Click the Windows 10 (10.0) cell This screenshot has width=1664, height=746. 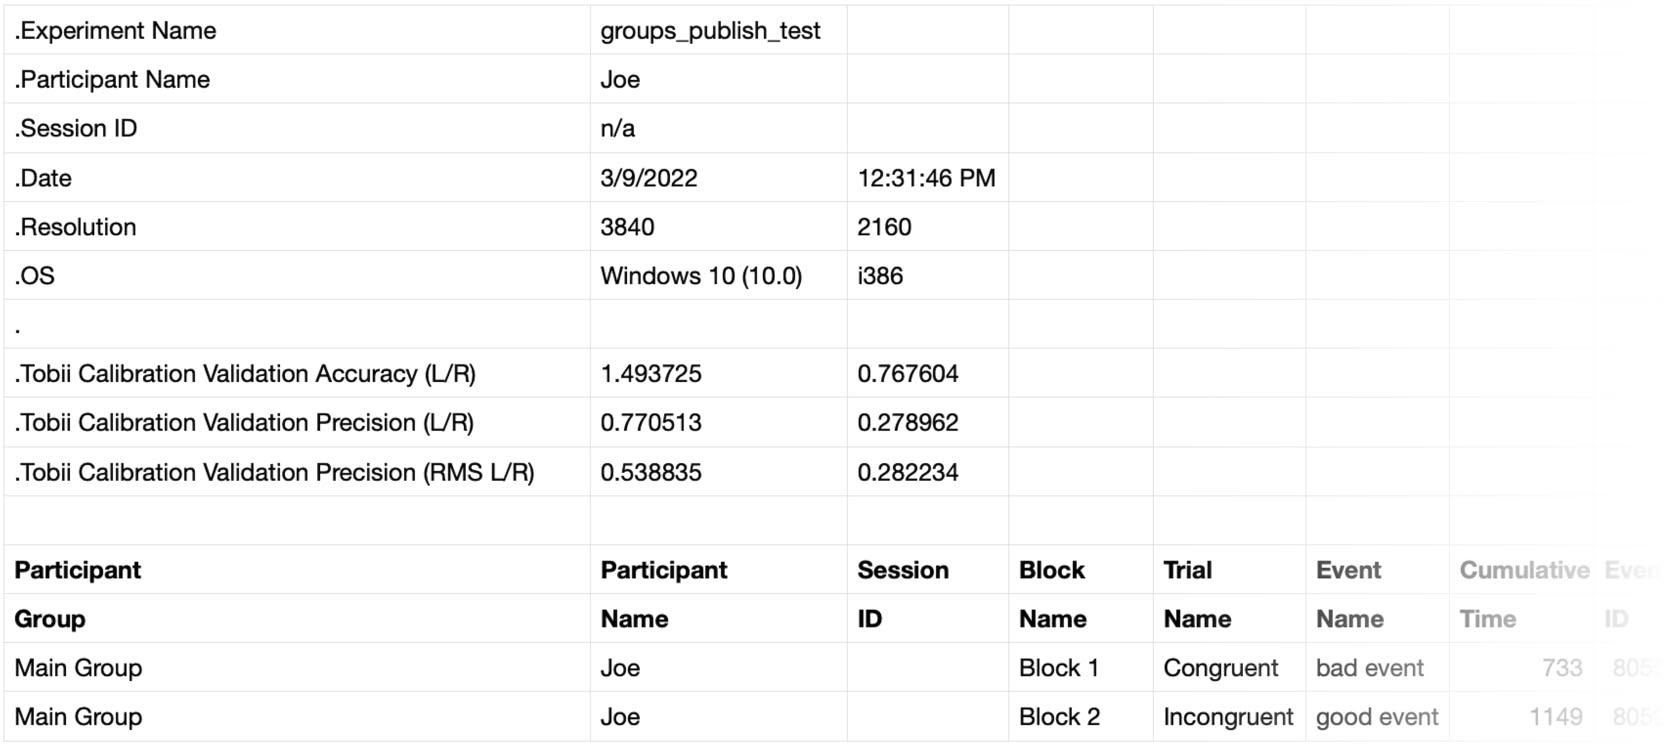click(x=701, y=276)
